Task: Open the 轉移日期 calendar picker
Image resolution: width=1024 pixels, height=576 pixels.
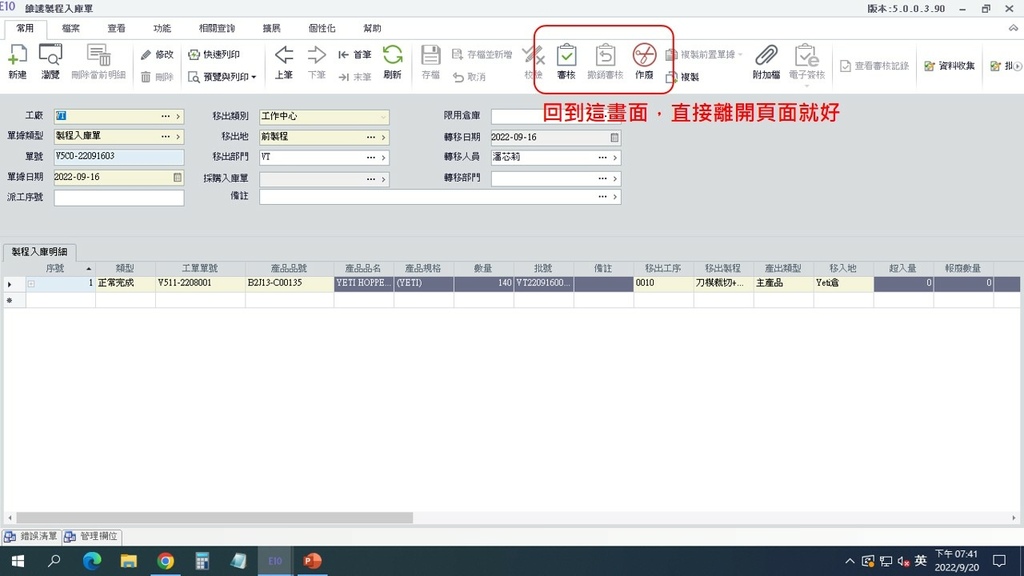Action: (614, 137)
